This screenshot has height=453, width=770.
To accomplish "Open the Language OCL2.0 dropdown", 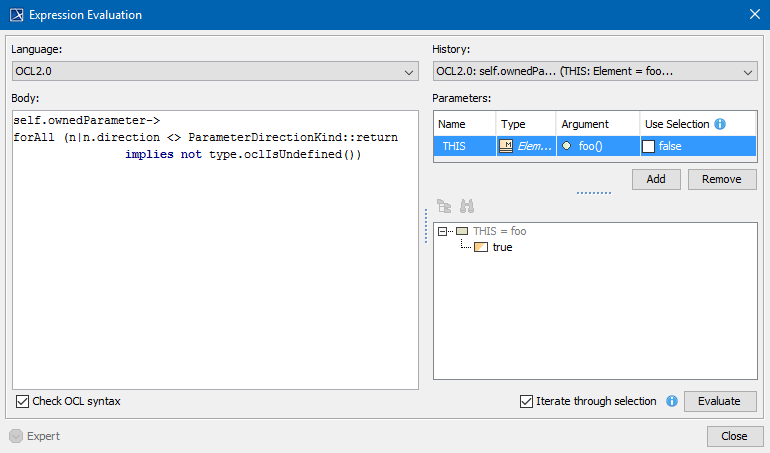I will [215, 71].
